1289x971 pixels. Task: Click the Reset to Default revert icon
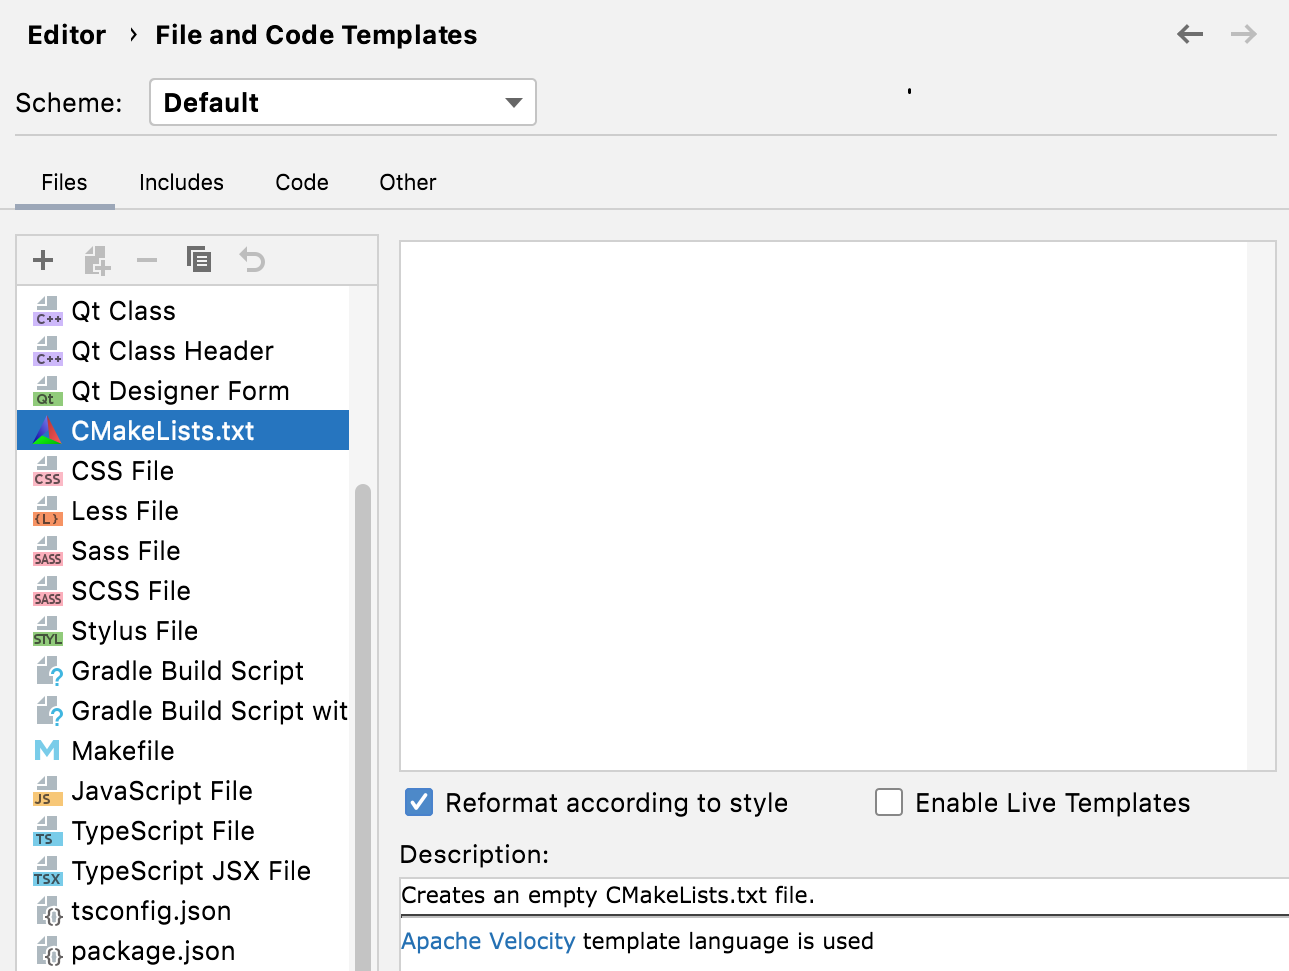point(251,260)
